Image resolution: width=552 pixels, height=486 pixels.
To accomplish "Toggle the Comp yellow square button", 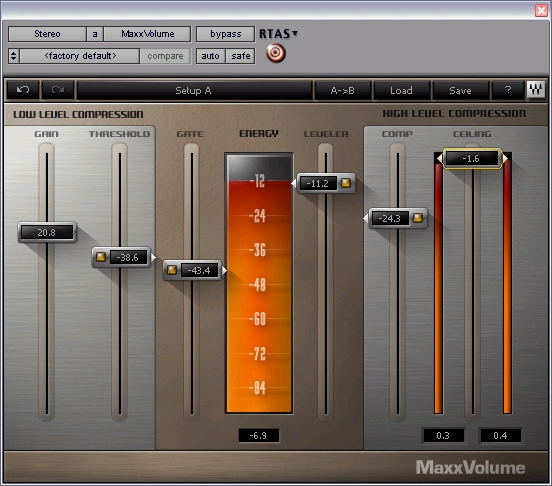I will click(418, 218).
